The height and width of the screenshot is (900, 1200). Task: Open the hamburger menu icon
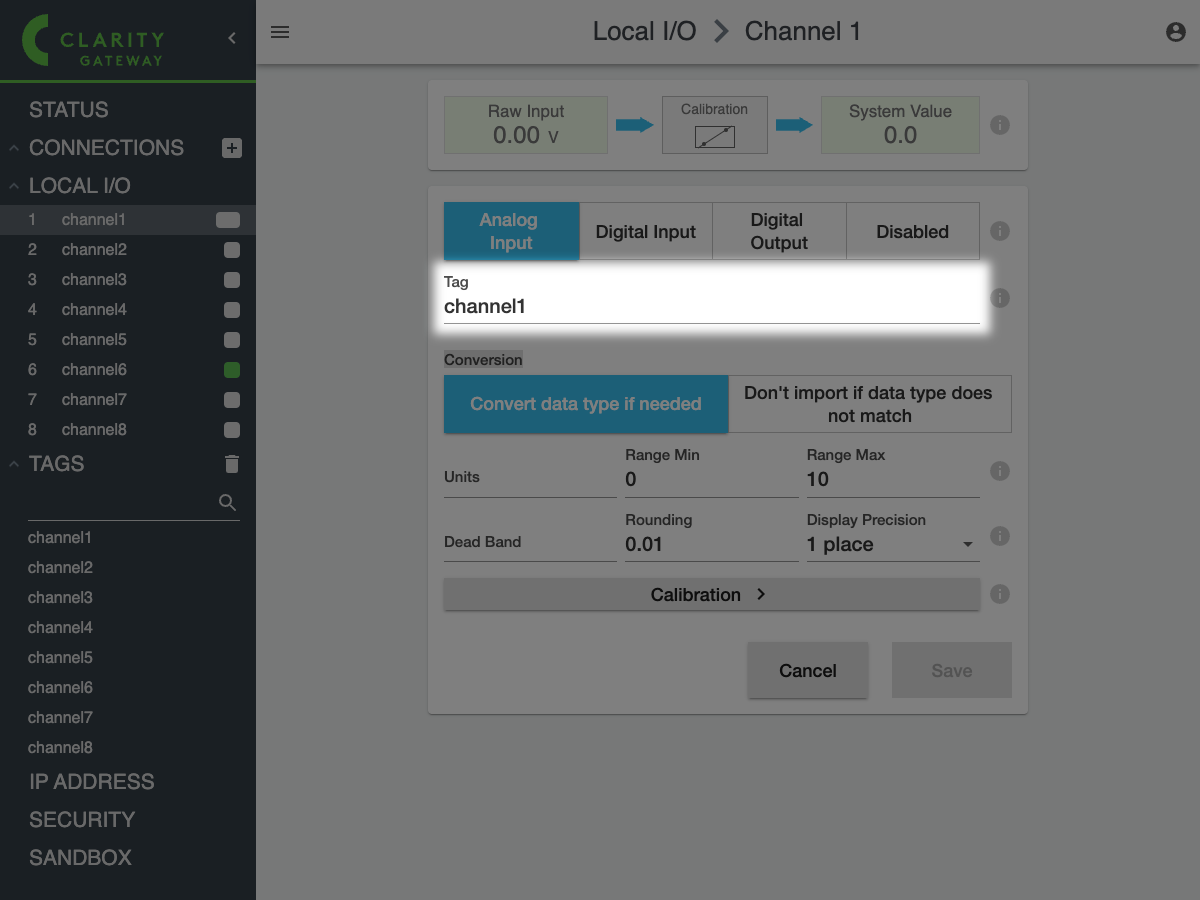point(280,32)
